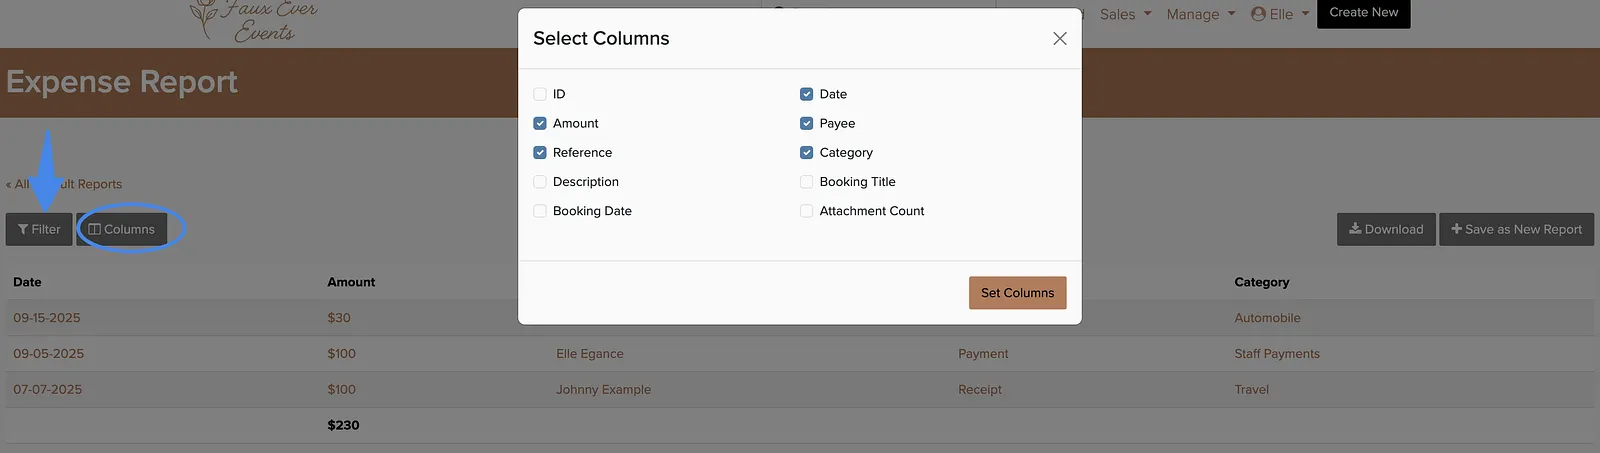
Task: Uncheck the Payee column
Action: tap(806, 123)
